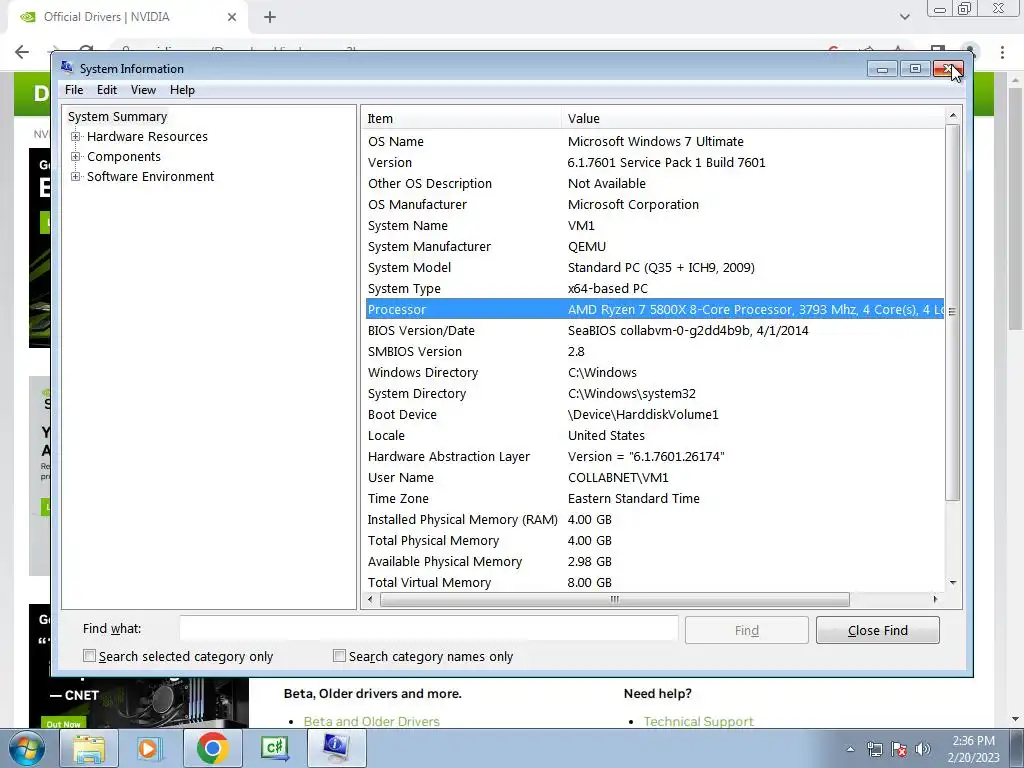Select the User Name row

[654, 477]
